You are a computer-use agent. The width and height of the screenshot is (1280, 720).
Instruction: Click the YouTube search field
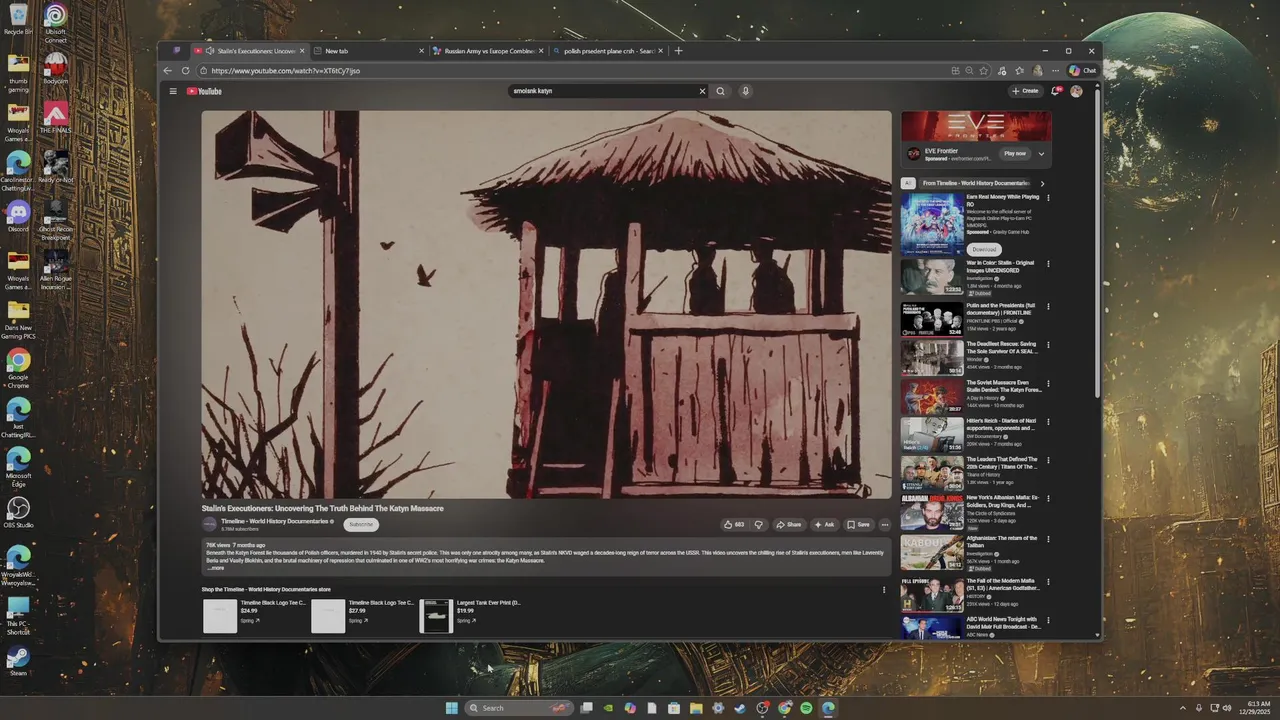pyautogui.click(x=603, y=91)
